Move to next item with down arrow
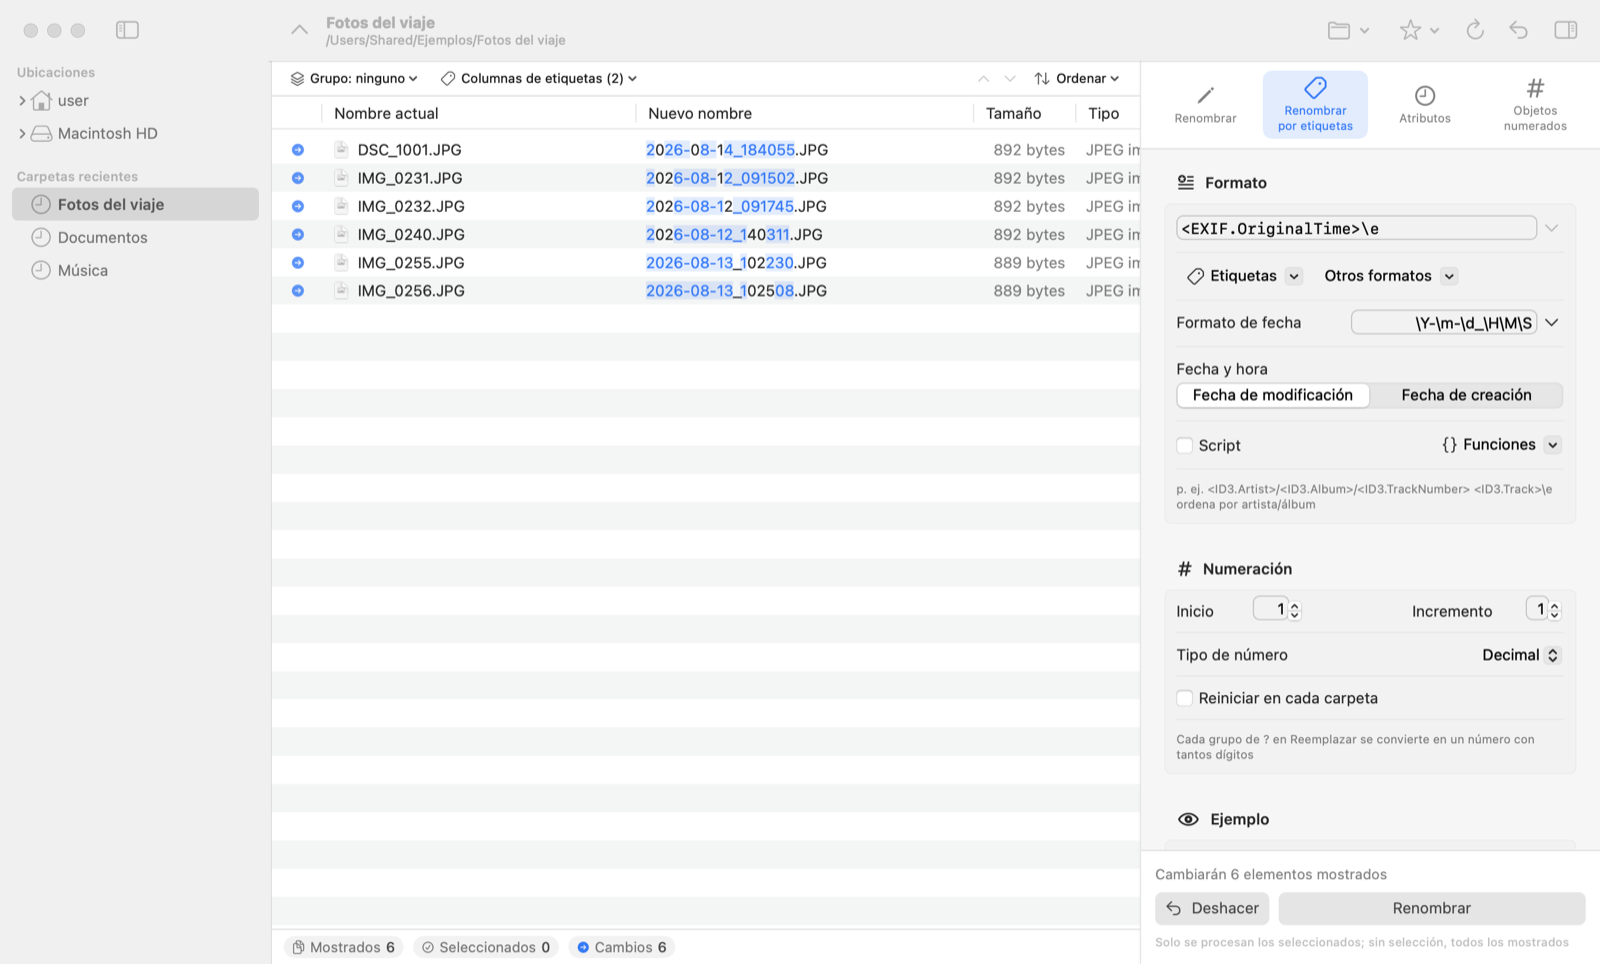Viewport: 1600px width, 964px height. pos(1010,78)
